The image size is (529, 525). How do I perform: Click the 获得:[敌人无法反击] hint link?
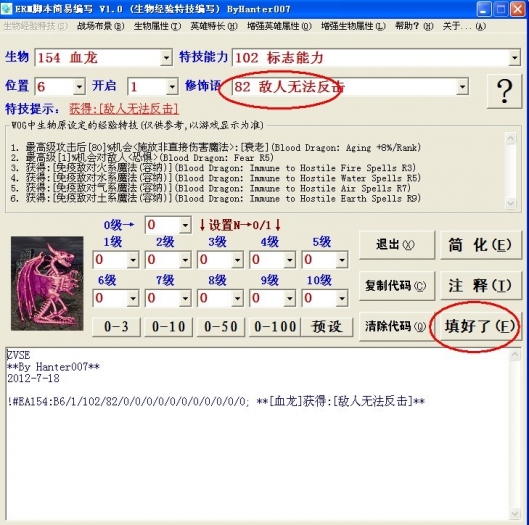(124, 109)
